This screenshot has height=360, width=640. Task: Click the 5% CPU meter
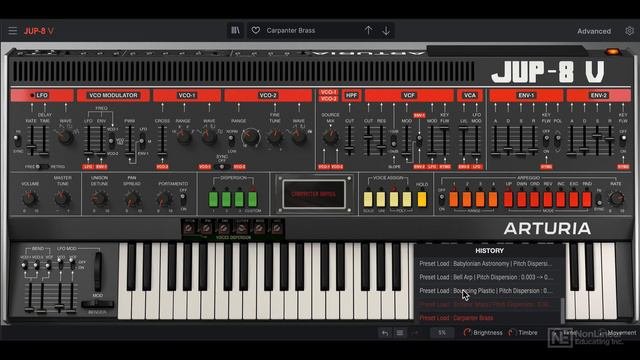click(x=442, y=333)
